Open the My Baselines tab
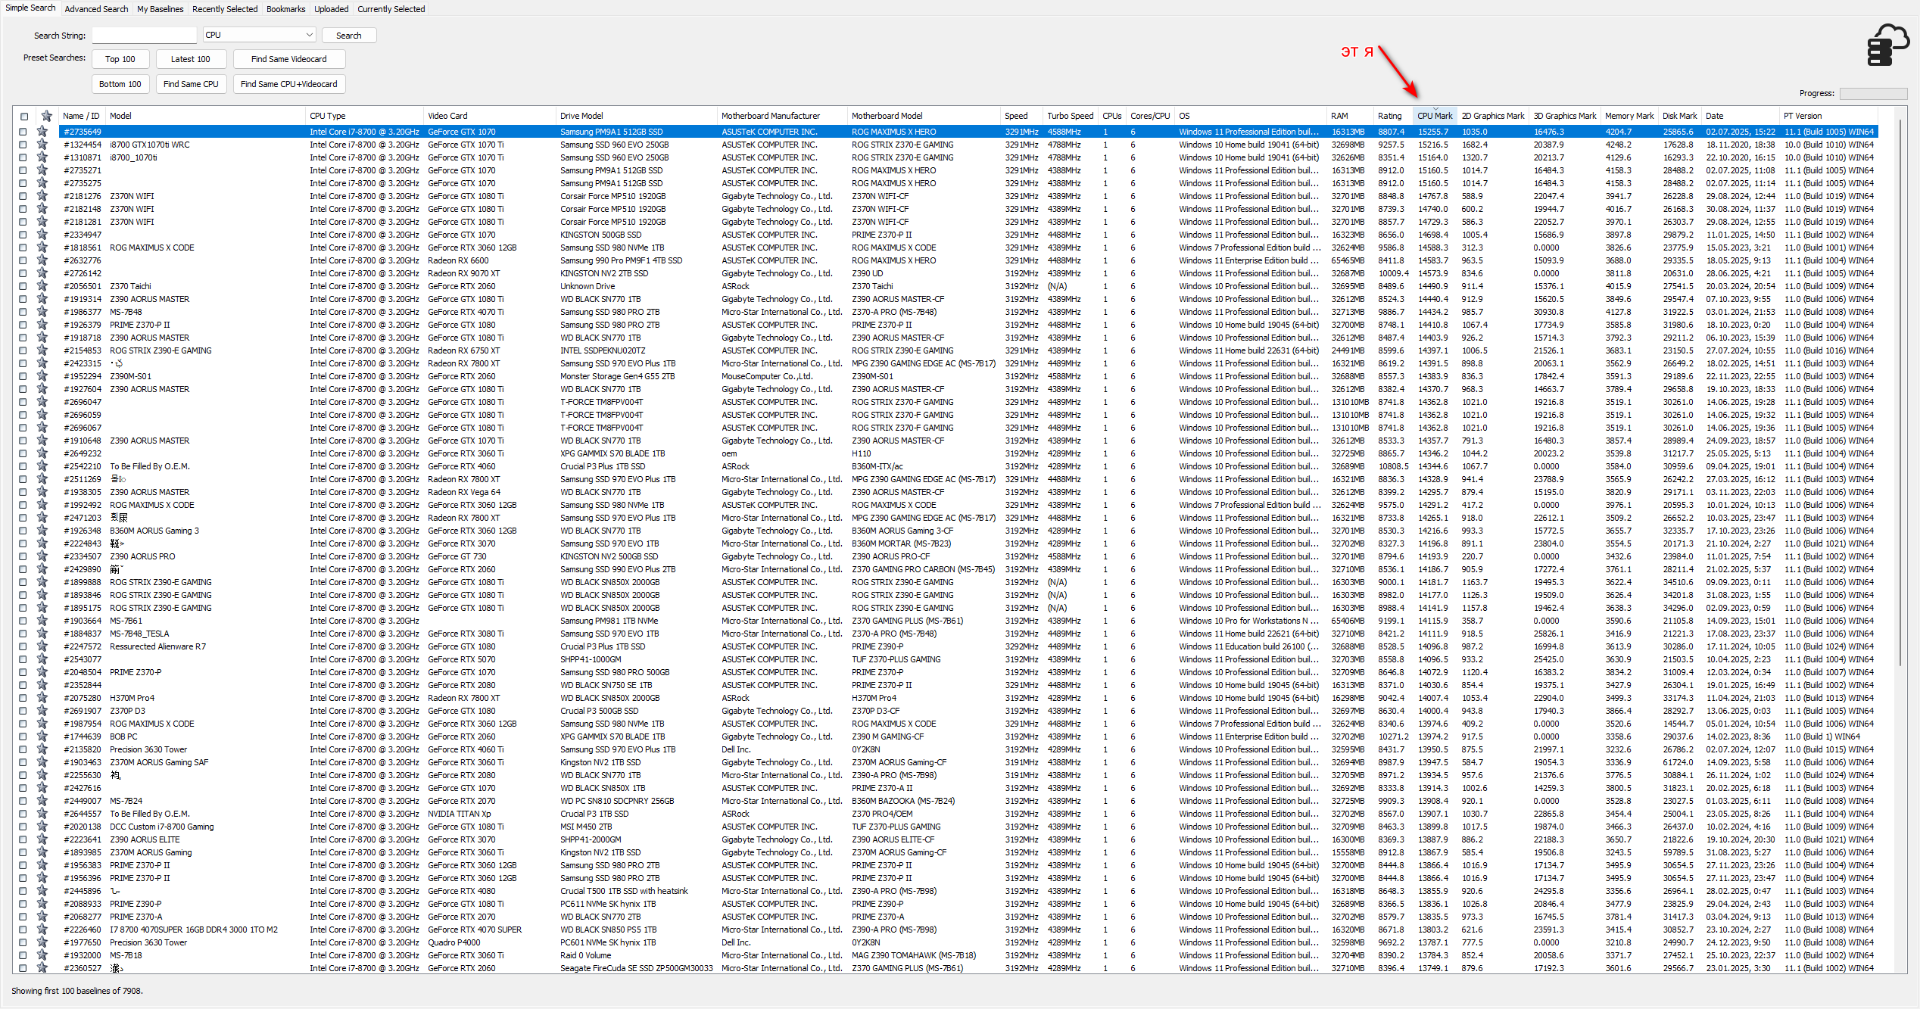The width and height of the screenshot is (1920, 1009). click(x=160, y=9)
